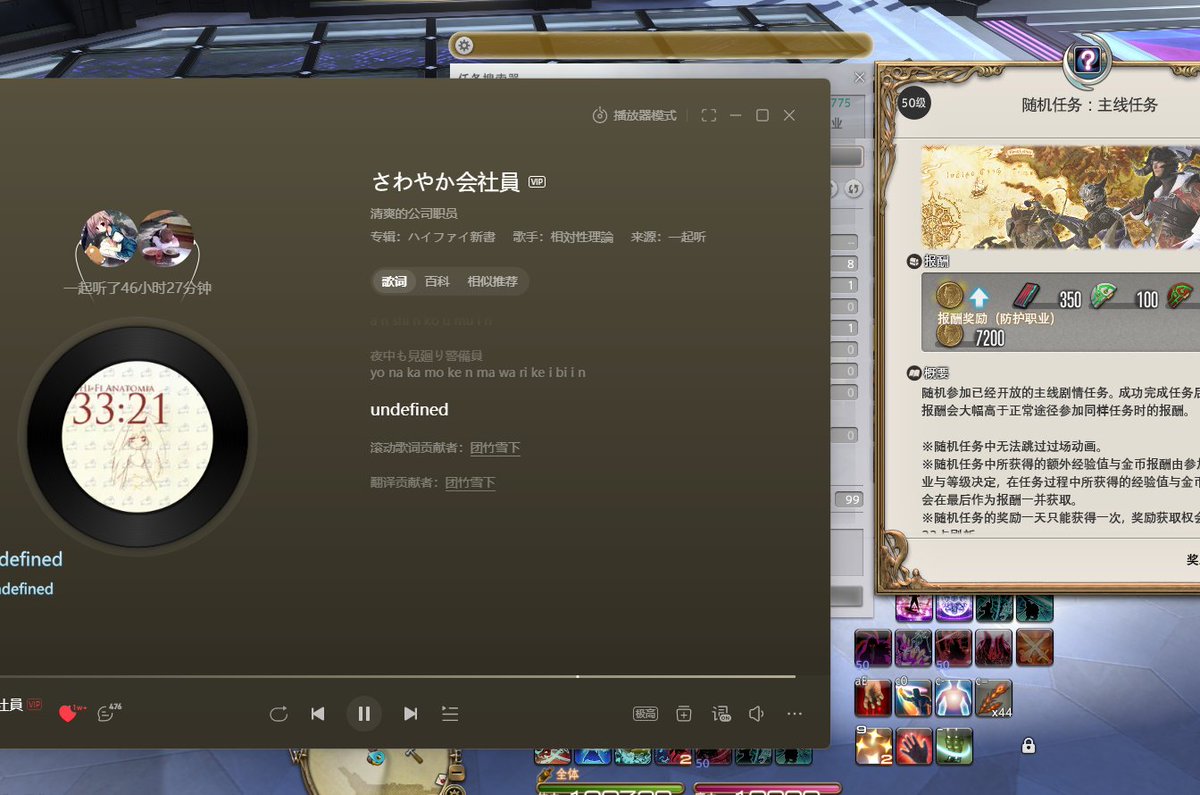Screen dimensions: 1200x795
Task: Click the 一起听了46小时27分钟 text
Action: (137, 288)
